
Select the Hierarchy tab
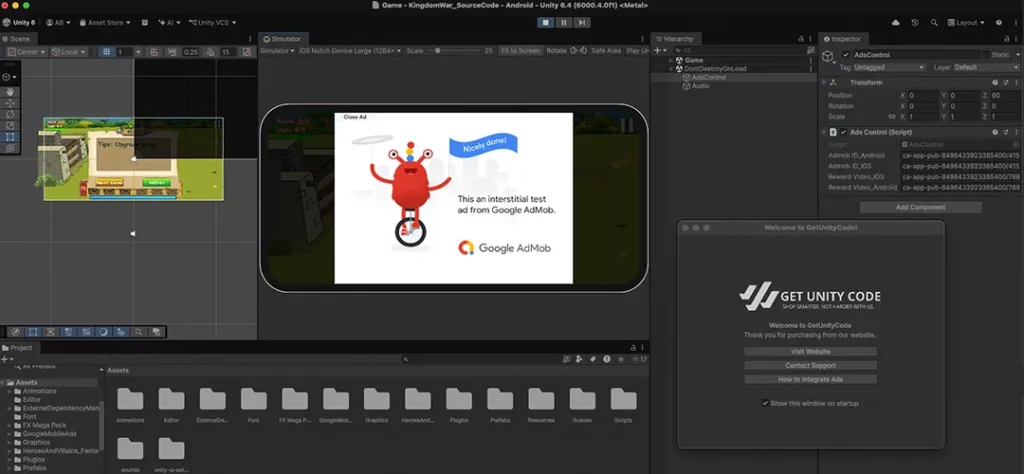(675, 39)
